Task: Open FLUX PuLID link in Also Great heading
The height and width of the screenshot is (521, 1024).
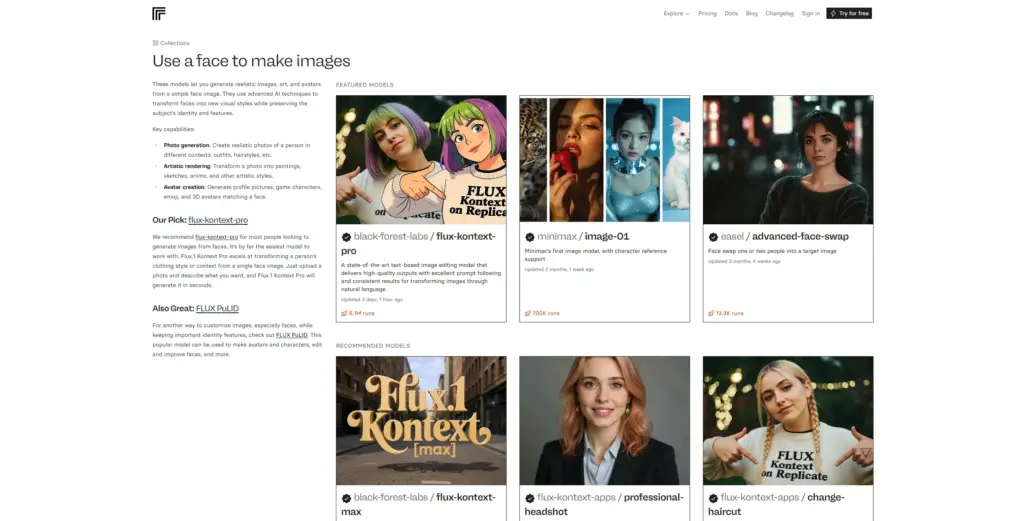Action: click(217, 308)
